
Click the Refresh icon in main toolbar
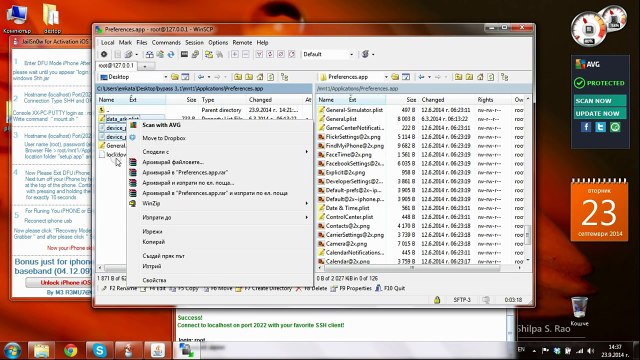click(171, 54)
